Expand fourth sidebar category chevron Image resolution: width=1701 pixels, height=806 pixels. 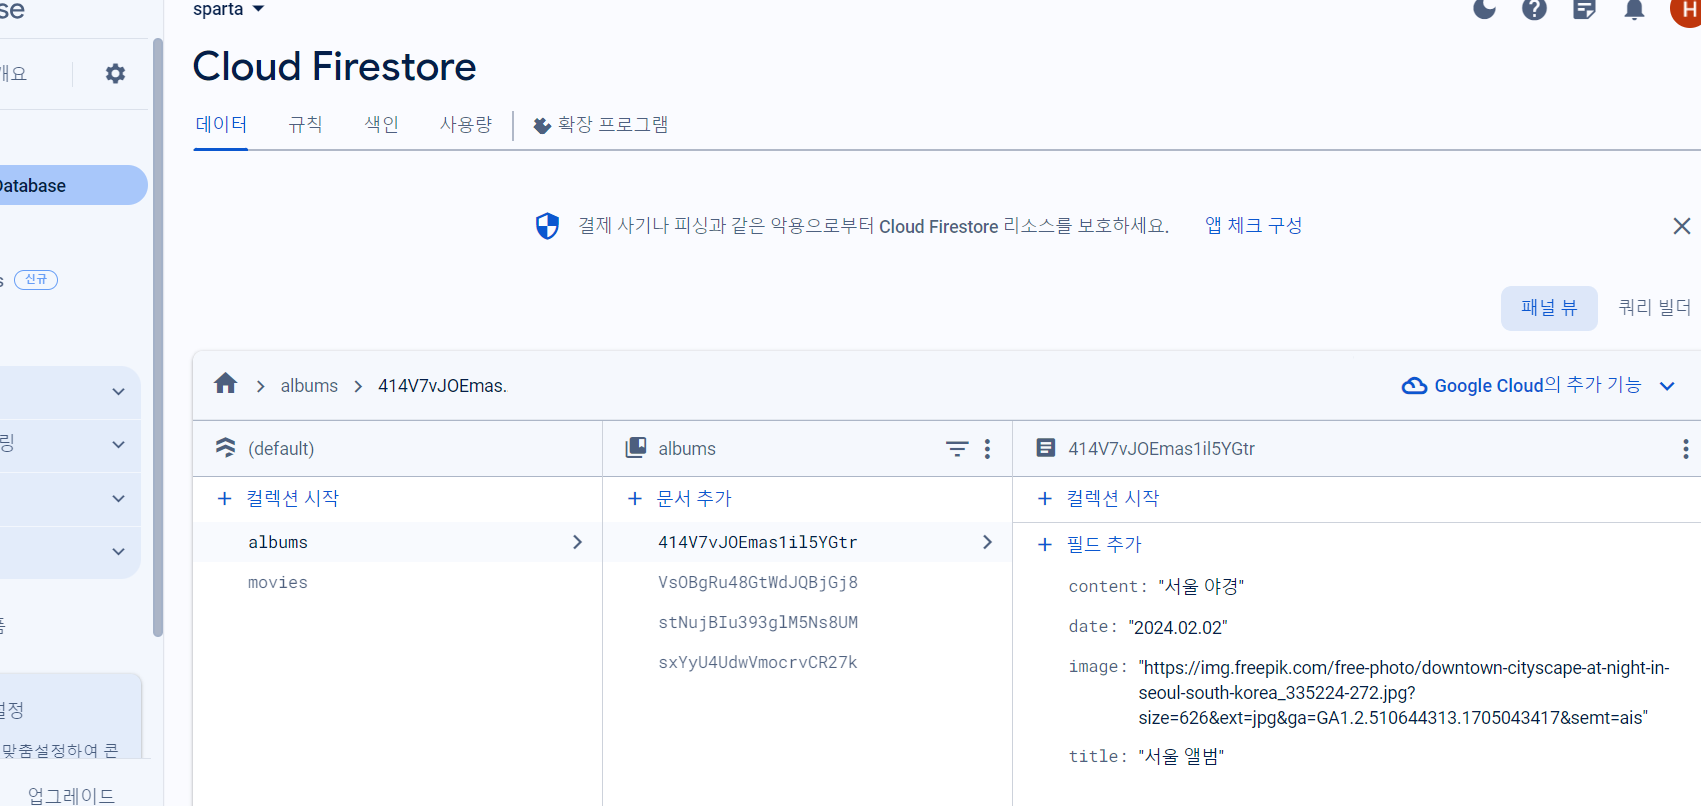pyautogui.click(x=118, y=551)
